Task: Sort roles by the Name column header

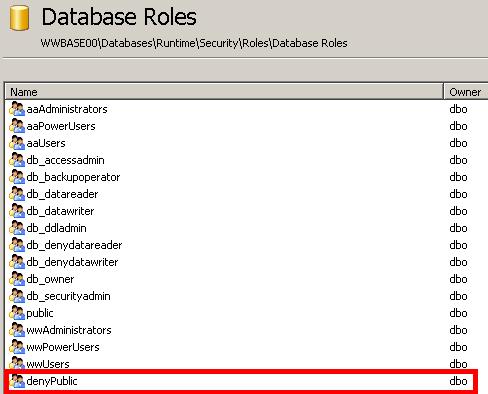Action: point(224,92)
